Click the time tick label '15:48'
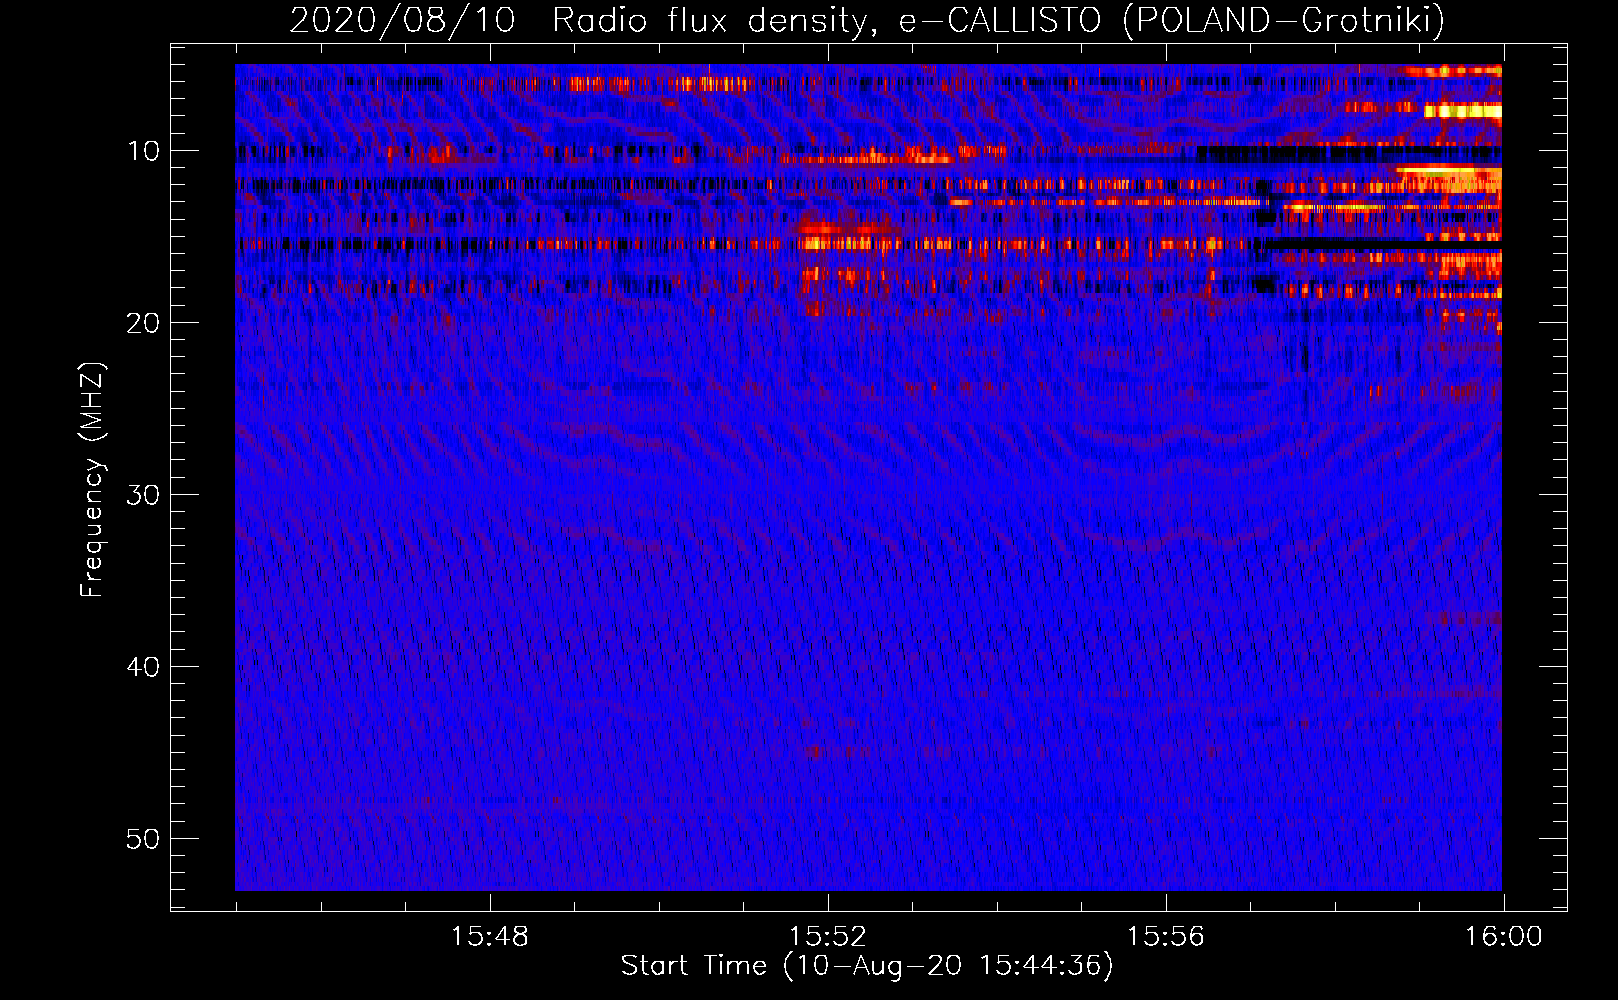1618x1000 pixels. coord(489,937)
